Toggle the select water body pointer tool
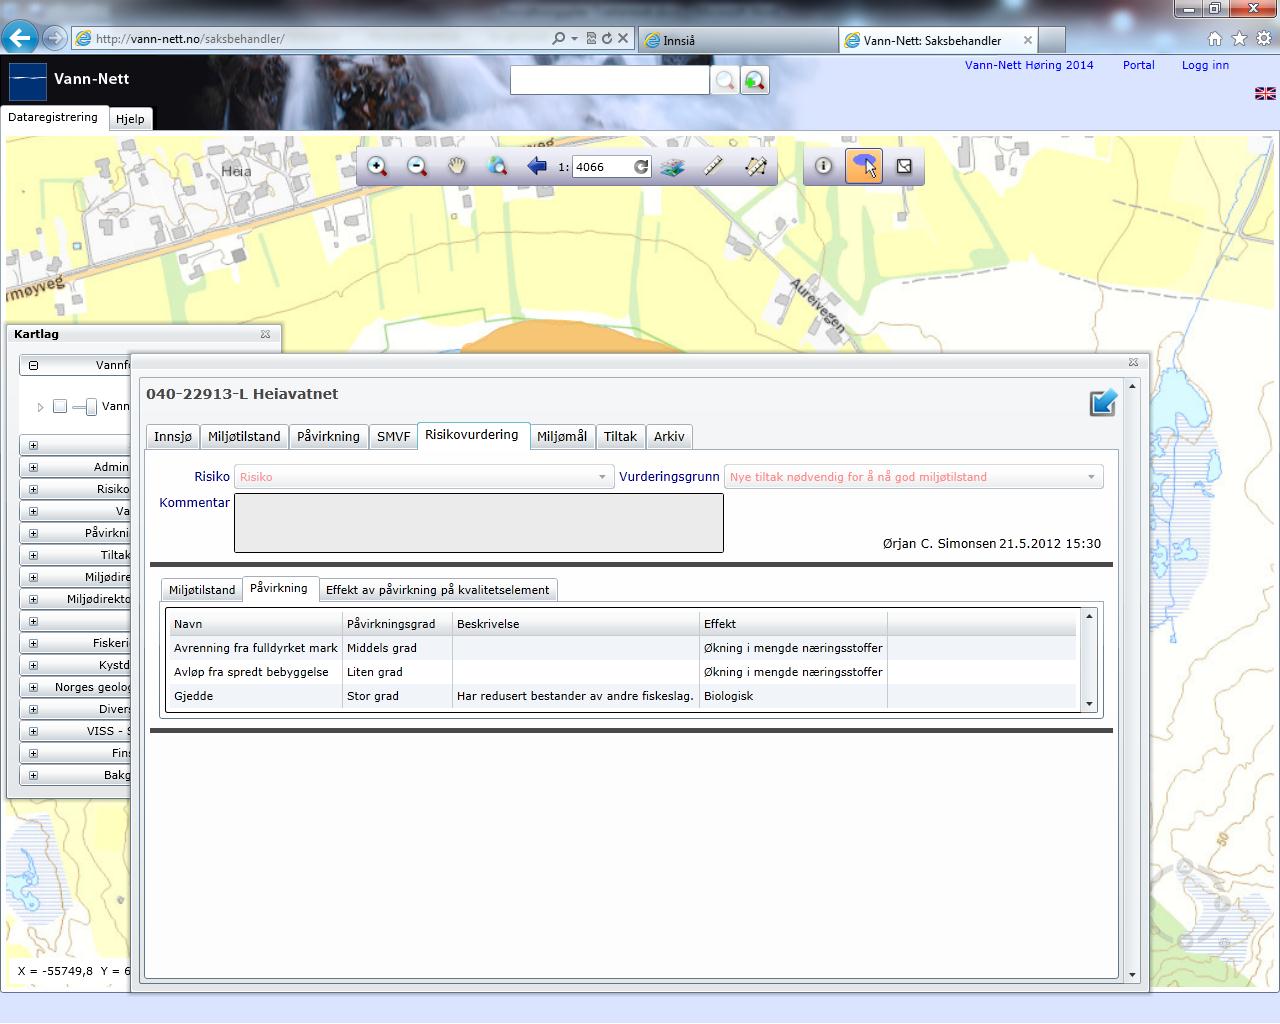The image size is (1280, 1024). tap(864, 166)
